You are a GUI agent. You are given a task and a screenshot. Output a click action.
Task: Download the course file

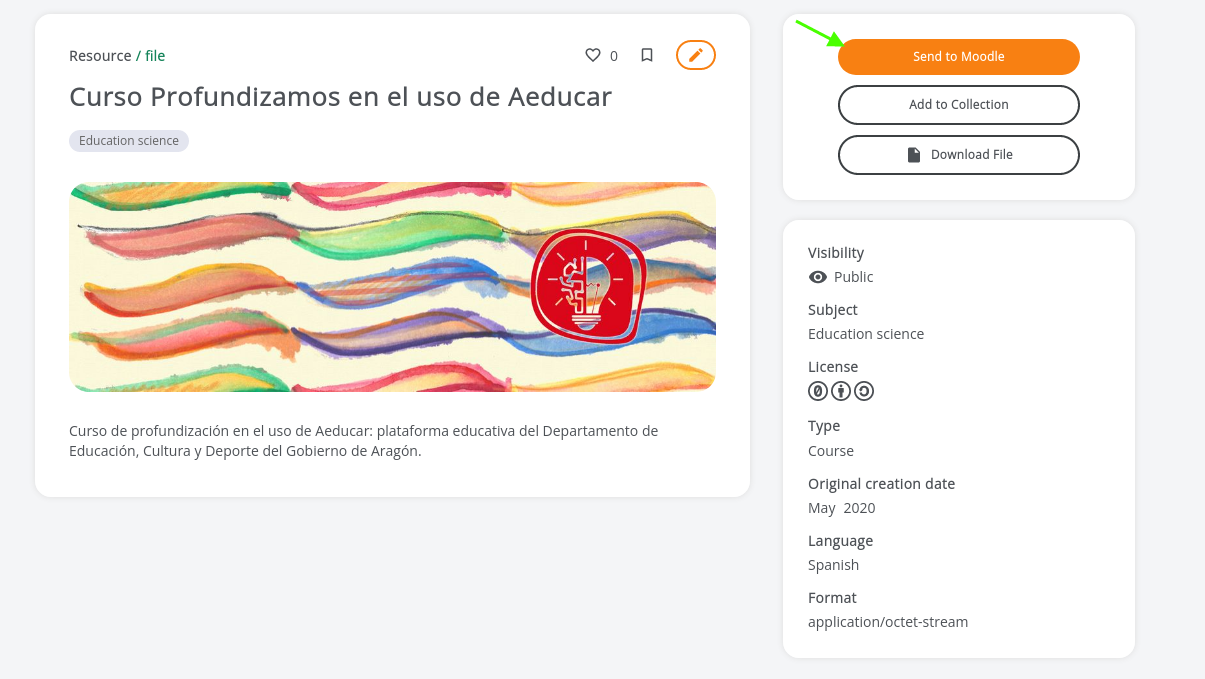click(x=959, y=155)
